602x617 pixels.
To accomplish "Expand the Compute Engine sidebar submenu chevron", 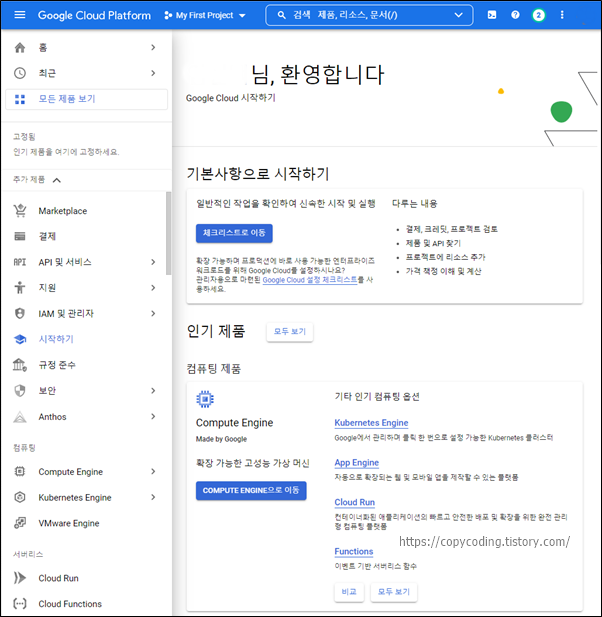I will (x=153, y=471).
